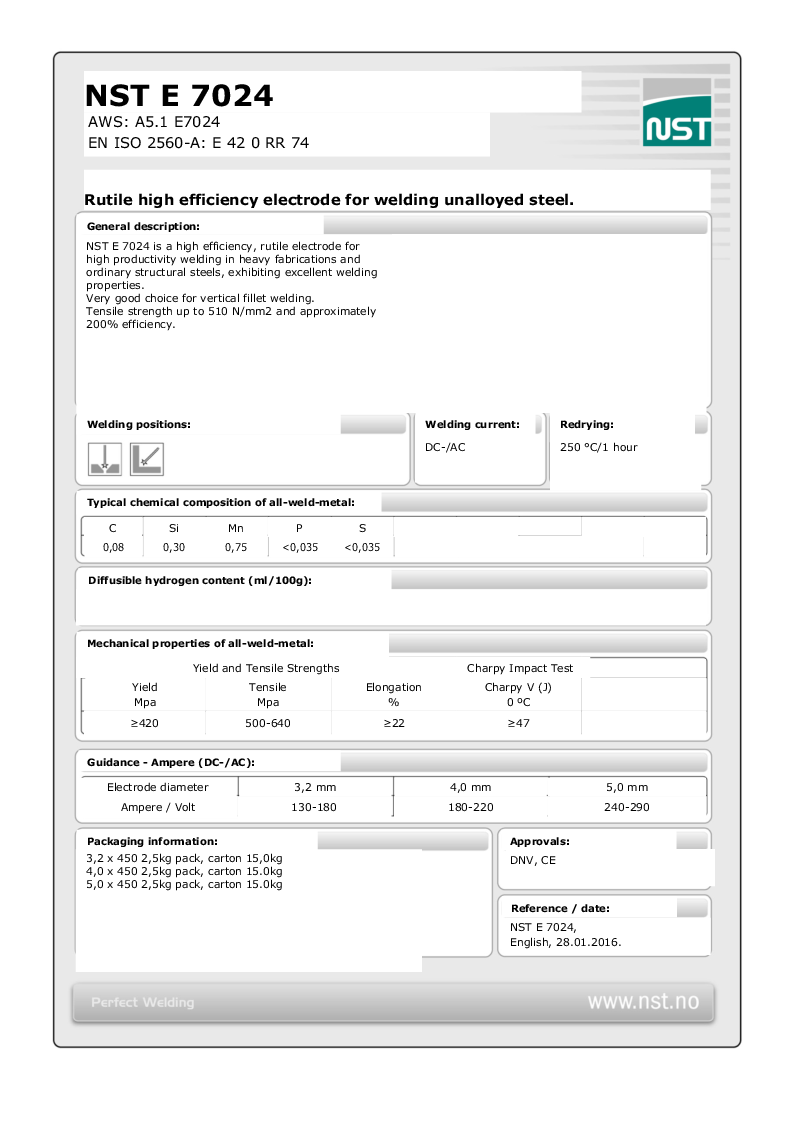
Task: Select the '3,2 x 450 2,5kg pack' line
Action: coord(185,859)
